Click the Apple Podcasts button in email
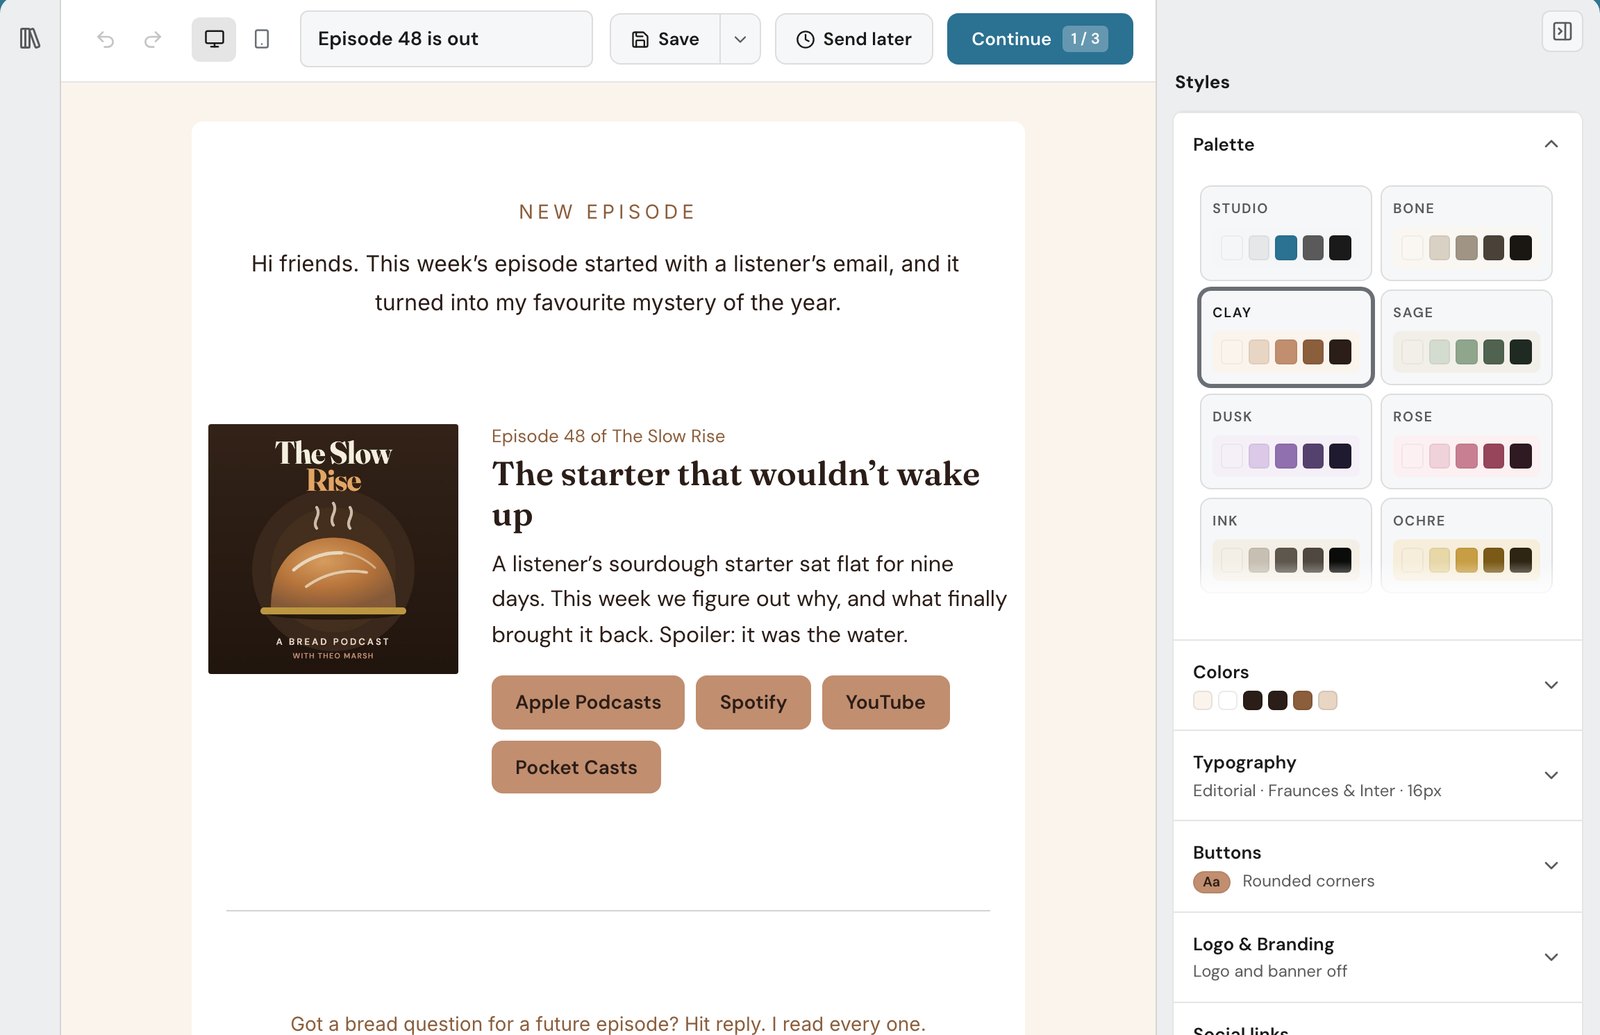This screenshot has height=1035, width=1600. click(588, 702)
